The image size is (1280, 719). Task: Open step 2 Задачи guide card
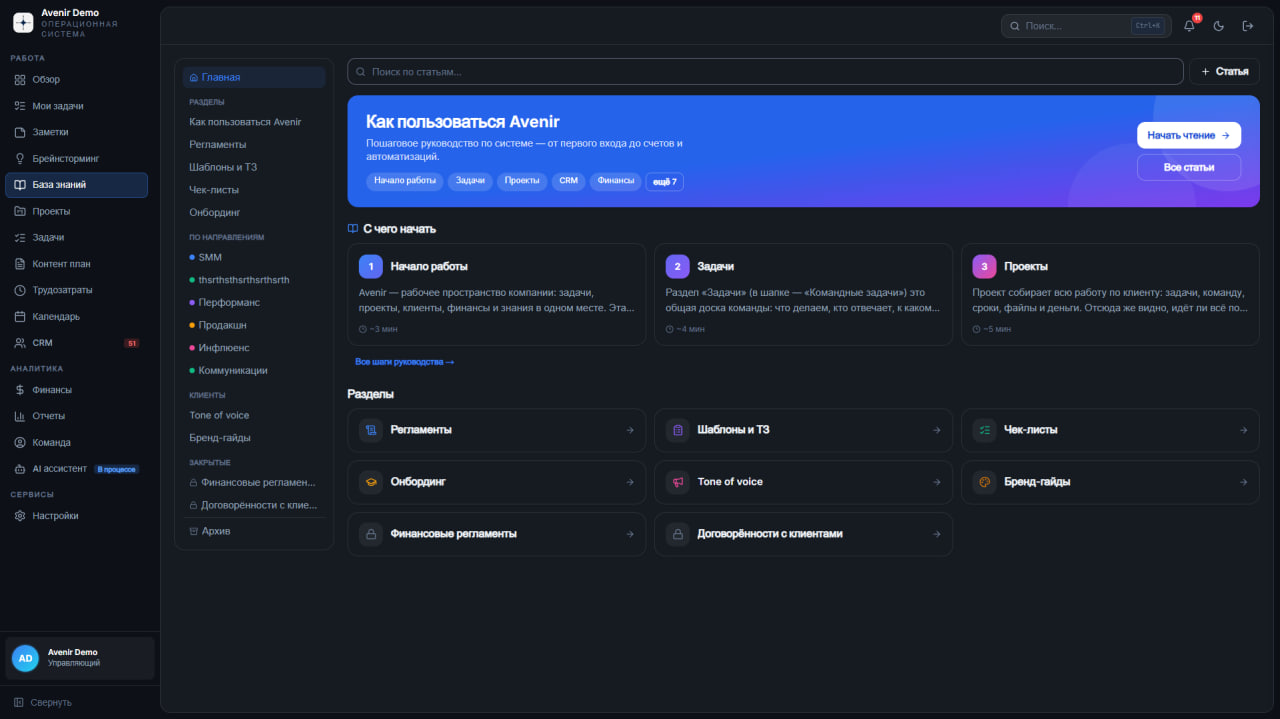[x=803, y=295]
